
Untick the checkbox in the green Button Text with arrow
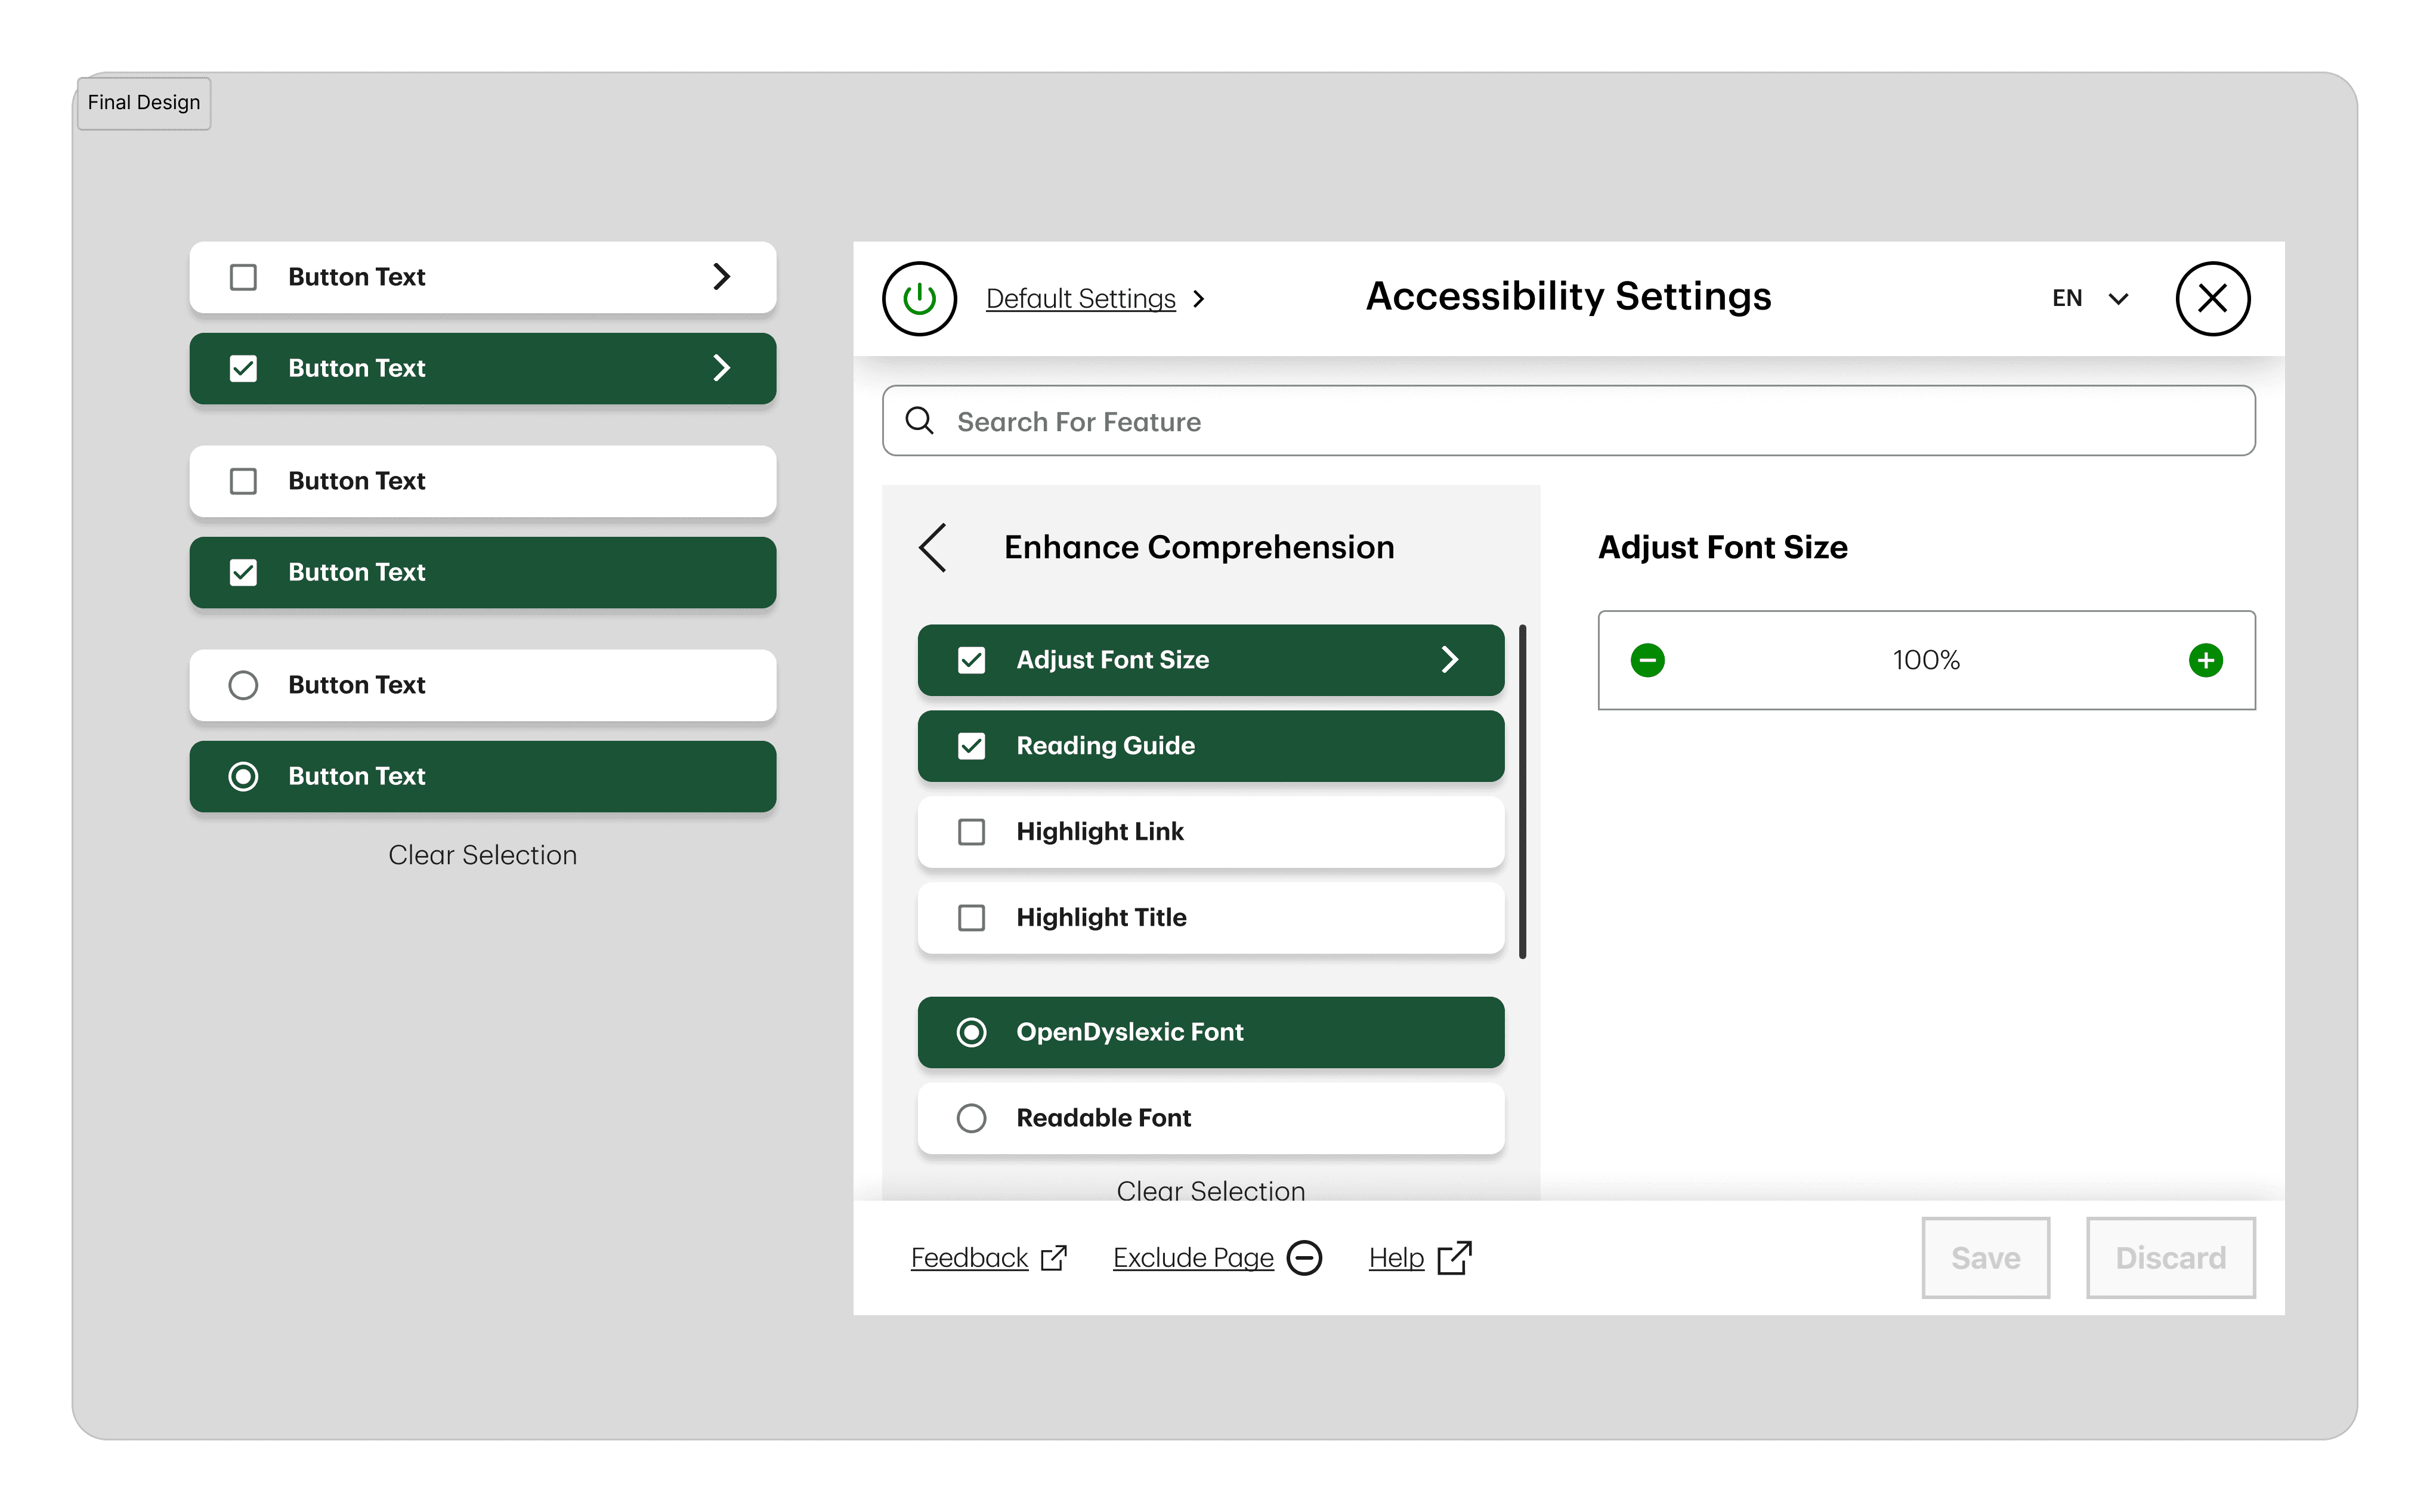click(243, 368)
